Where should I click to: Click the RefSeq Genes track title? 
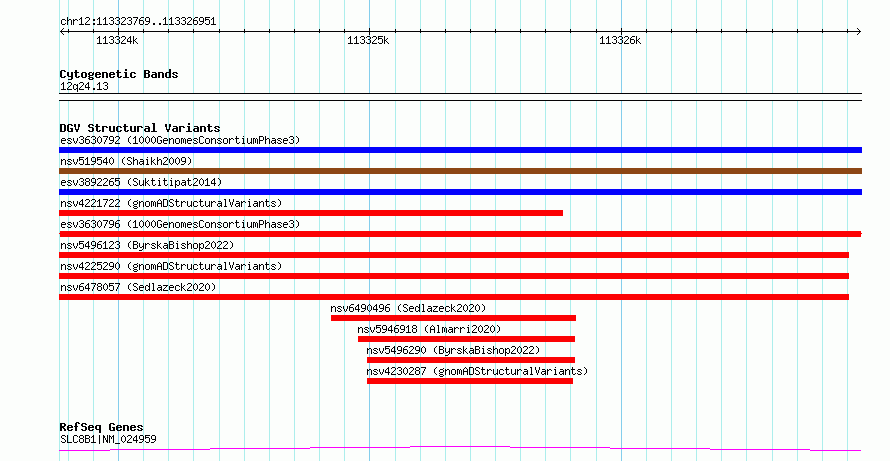click(101, 427)
